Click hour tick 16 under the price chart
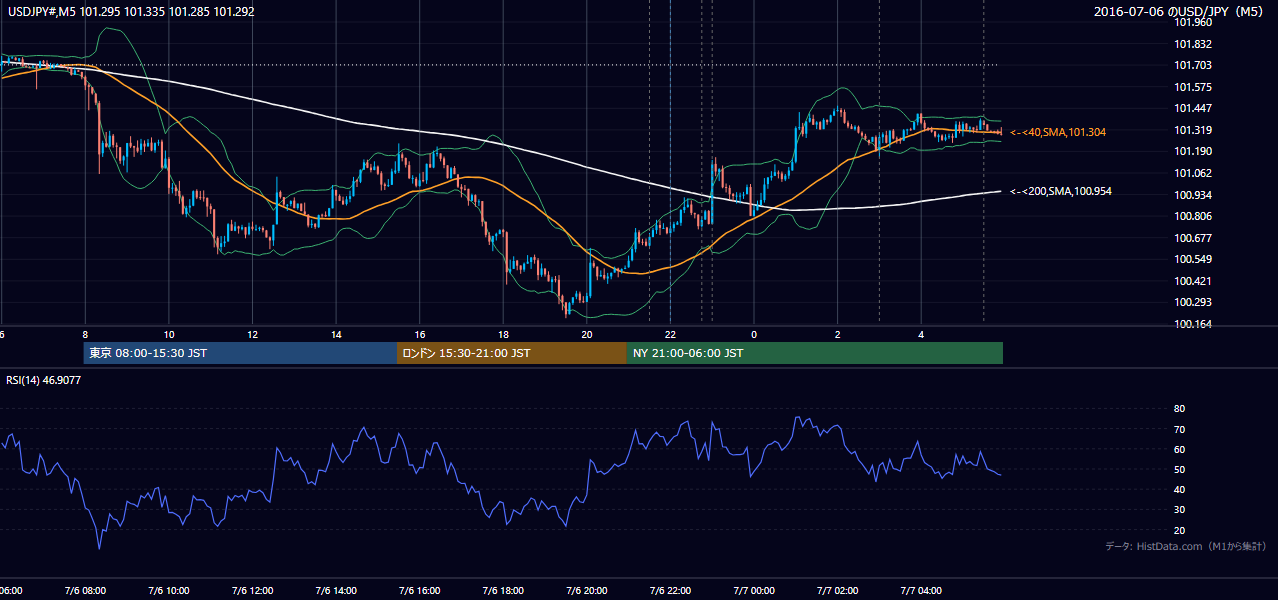 (x=420, y=335)
